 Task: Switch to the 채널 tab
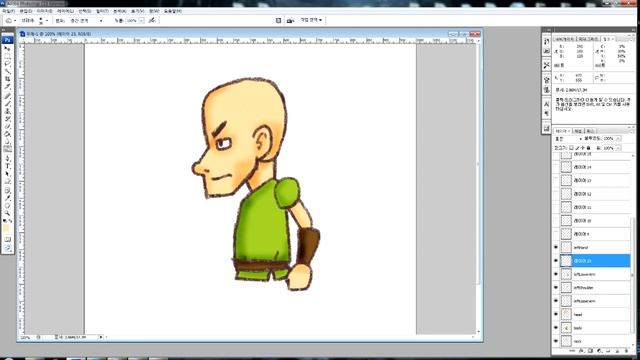pyautogui.click(x=578, y=131)
